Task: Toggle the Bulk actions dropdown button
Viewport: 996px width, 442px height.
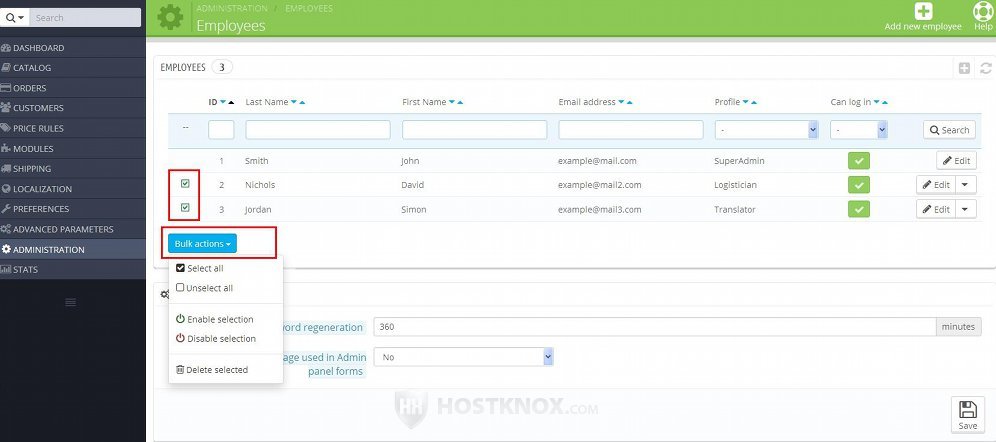Action: tap(202, 244)
